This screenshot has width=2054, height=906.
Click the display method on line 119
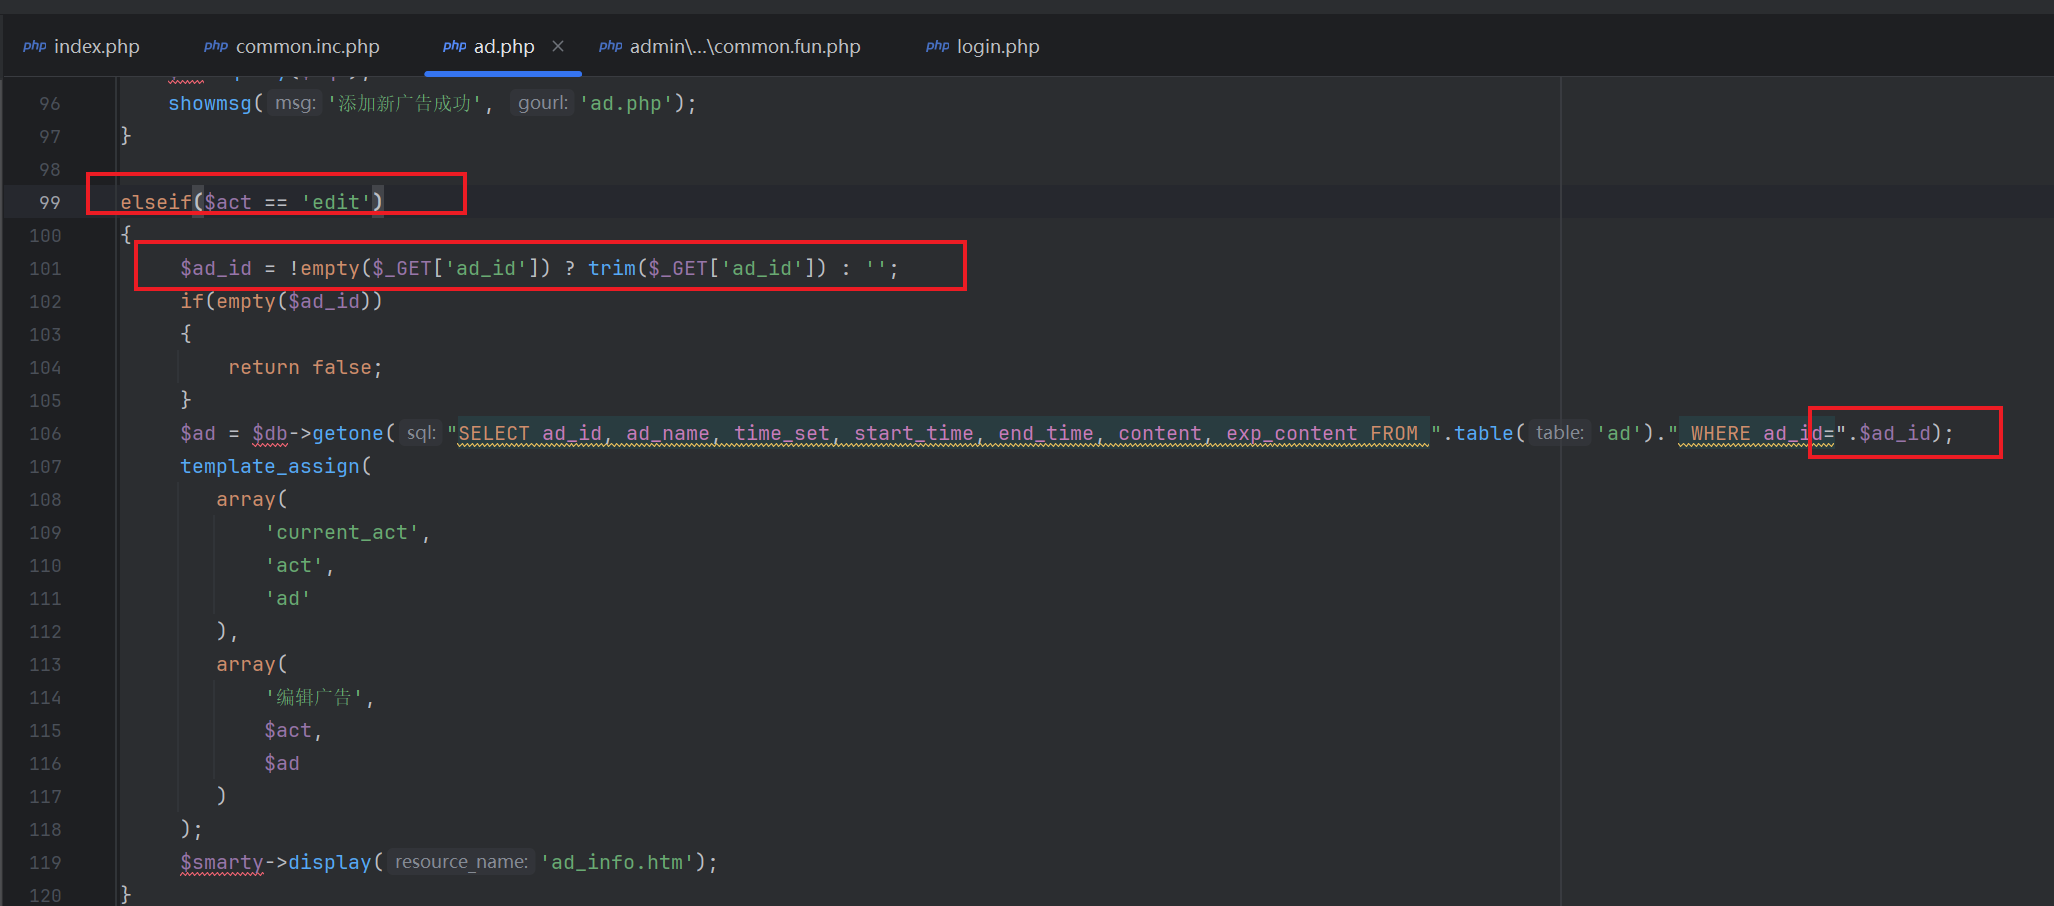330,862
